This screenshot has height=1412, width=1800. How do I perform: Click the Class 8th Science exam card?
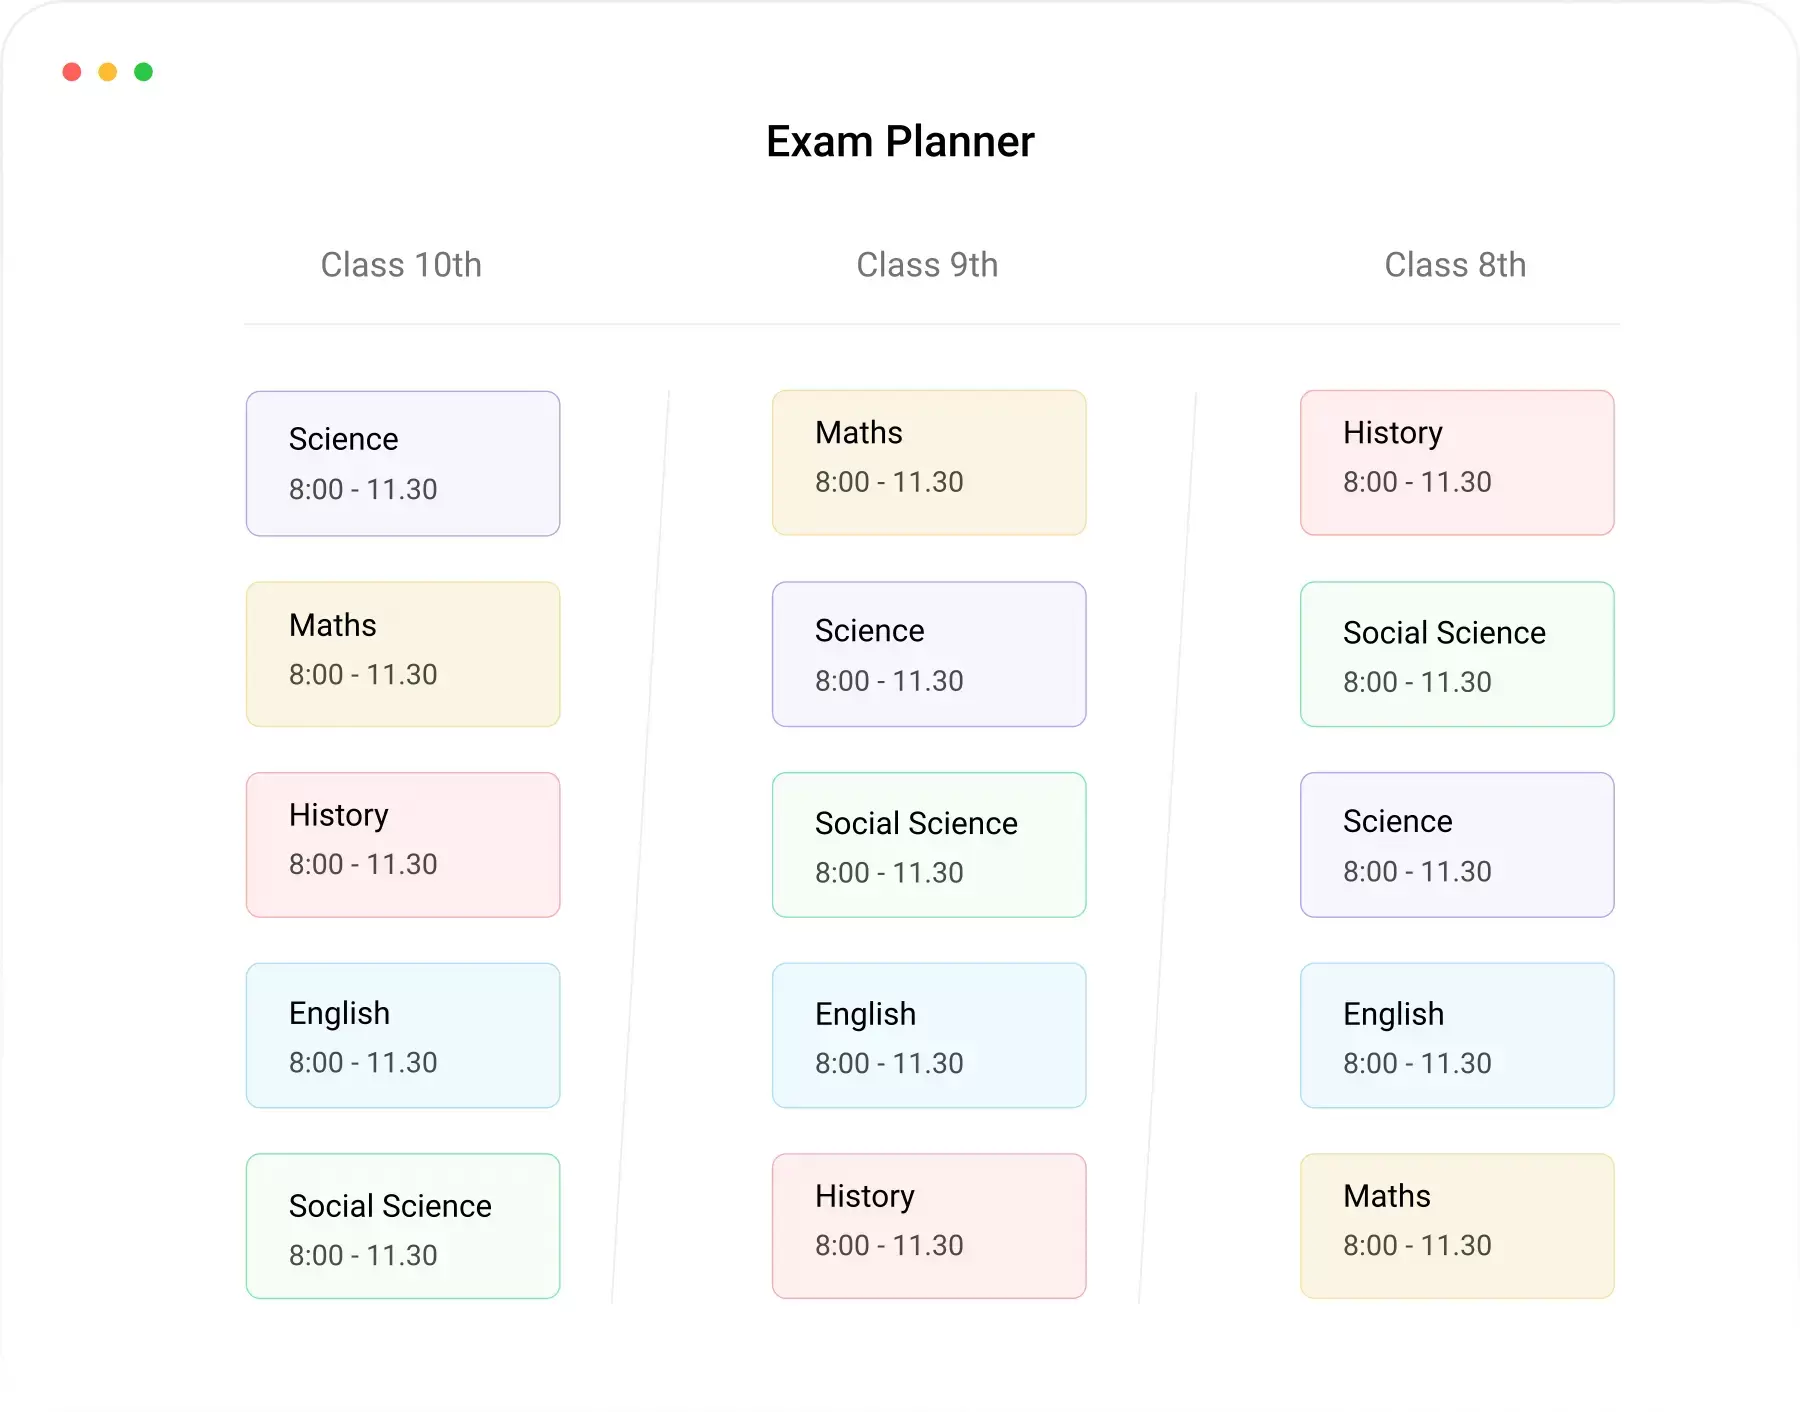(1457, 845)
